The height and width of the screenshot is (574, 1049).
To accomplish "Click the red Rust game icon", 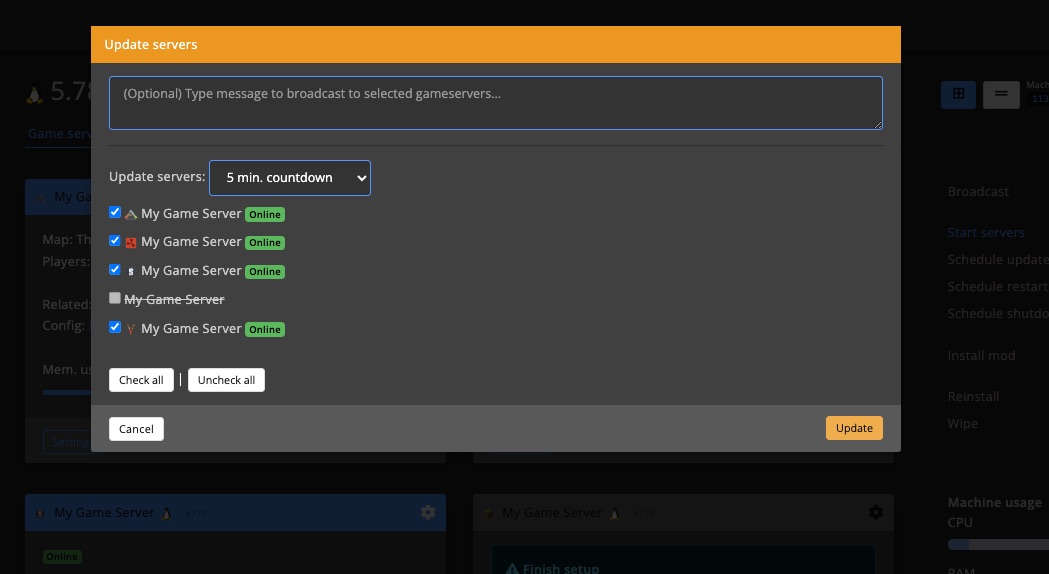I will tap(131, 243).
